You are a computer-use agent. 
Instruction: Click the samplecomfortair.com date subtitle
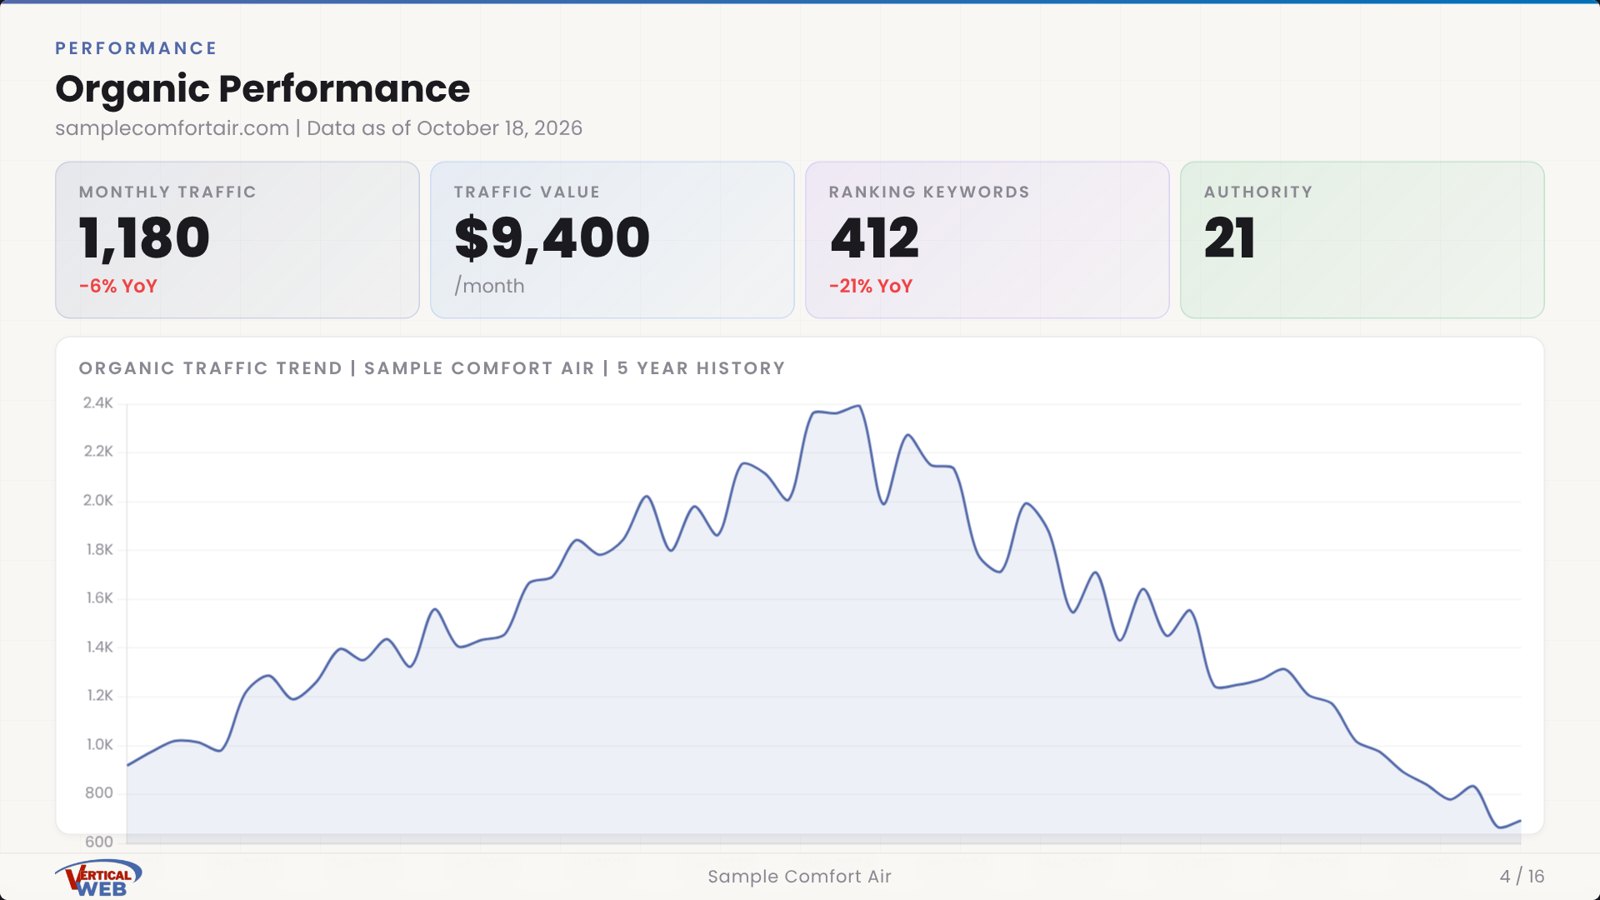(x=318, y=128)
